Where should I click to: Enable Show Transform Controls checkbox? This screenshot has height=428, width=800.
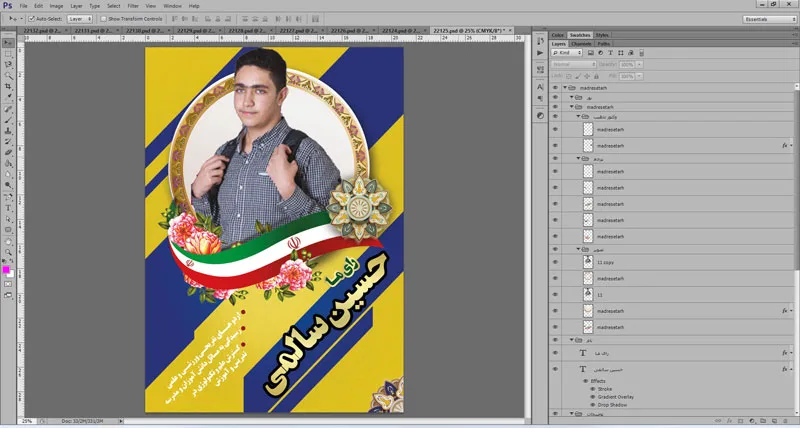pos(104,19)
